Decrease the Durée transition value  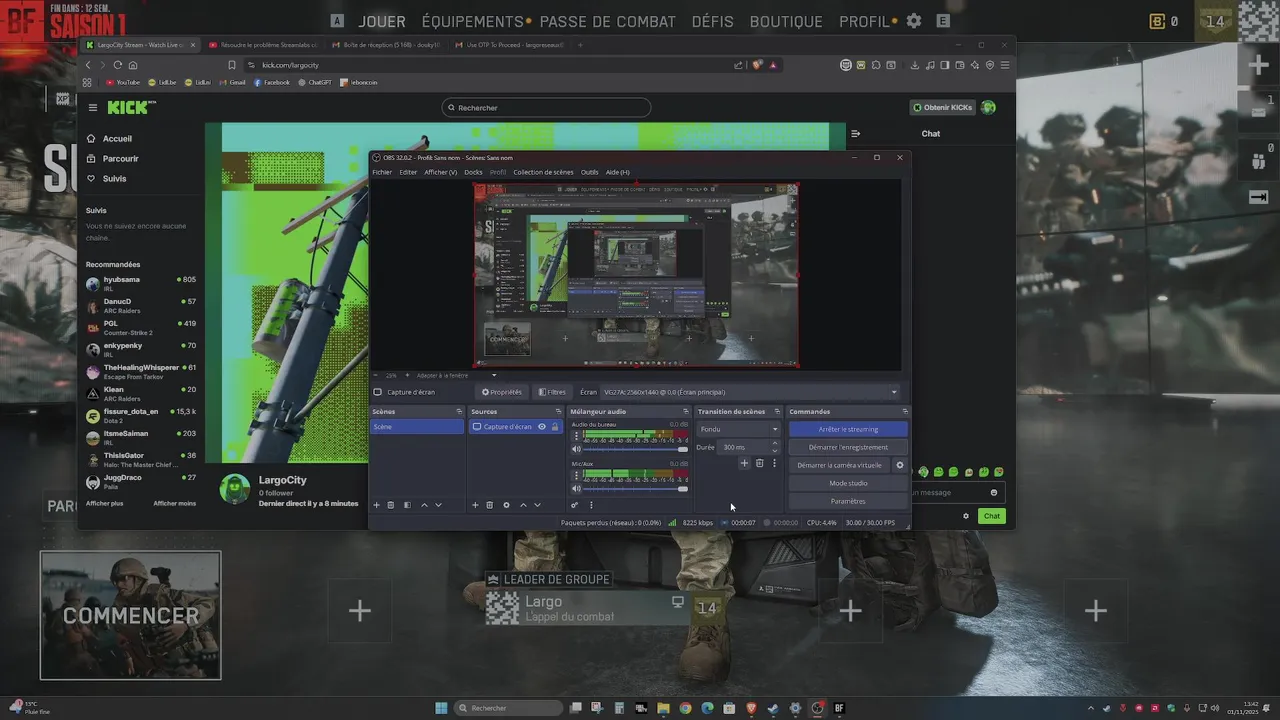click(x=775, y=451)
